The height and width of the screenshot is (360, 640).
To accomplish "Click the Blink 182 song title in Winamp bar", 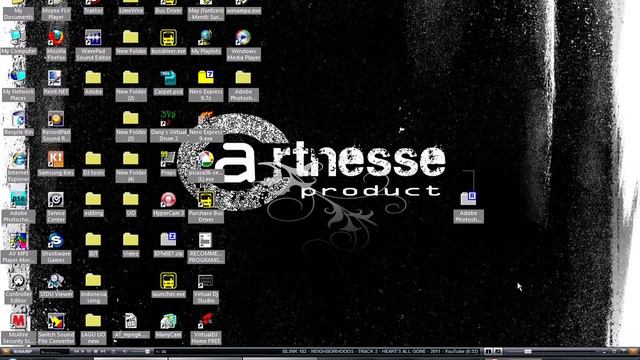I will (x=380, y=351).
